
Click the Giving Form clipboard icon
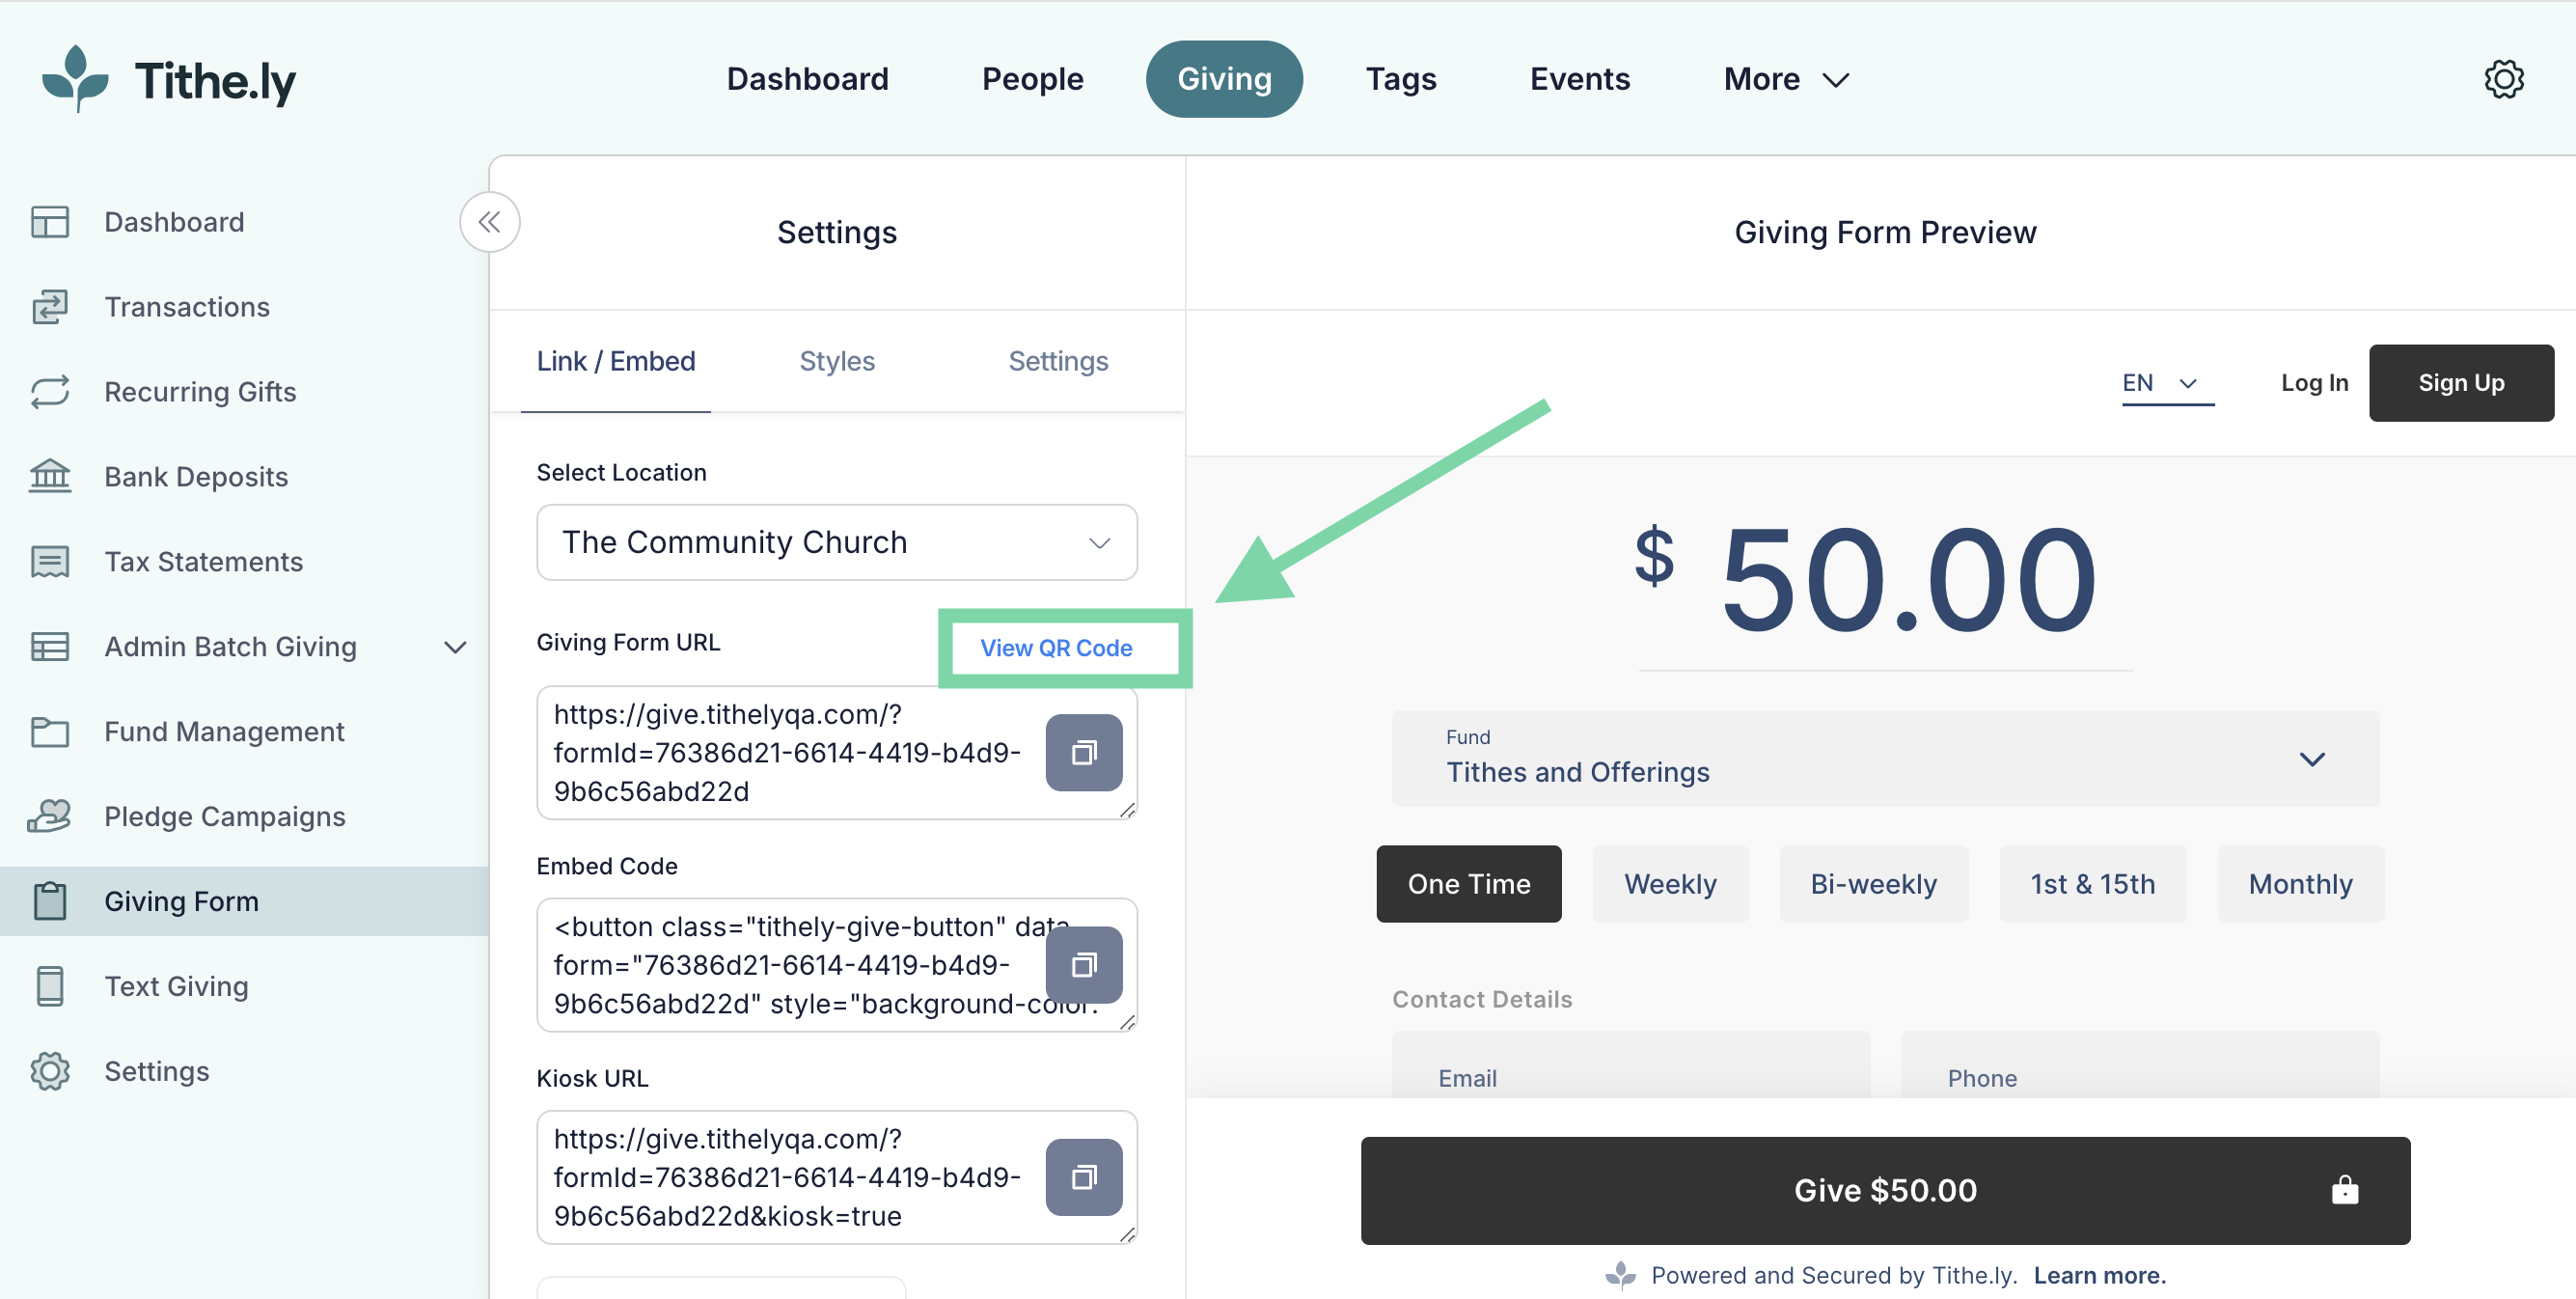coord(49,901)
